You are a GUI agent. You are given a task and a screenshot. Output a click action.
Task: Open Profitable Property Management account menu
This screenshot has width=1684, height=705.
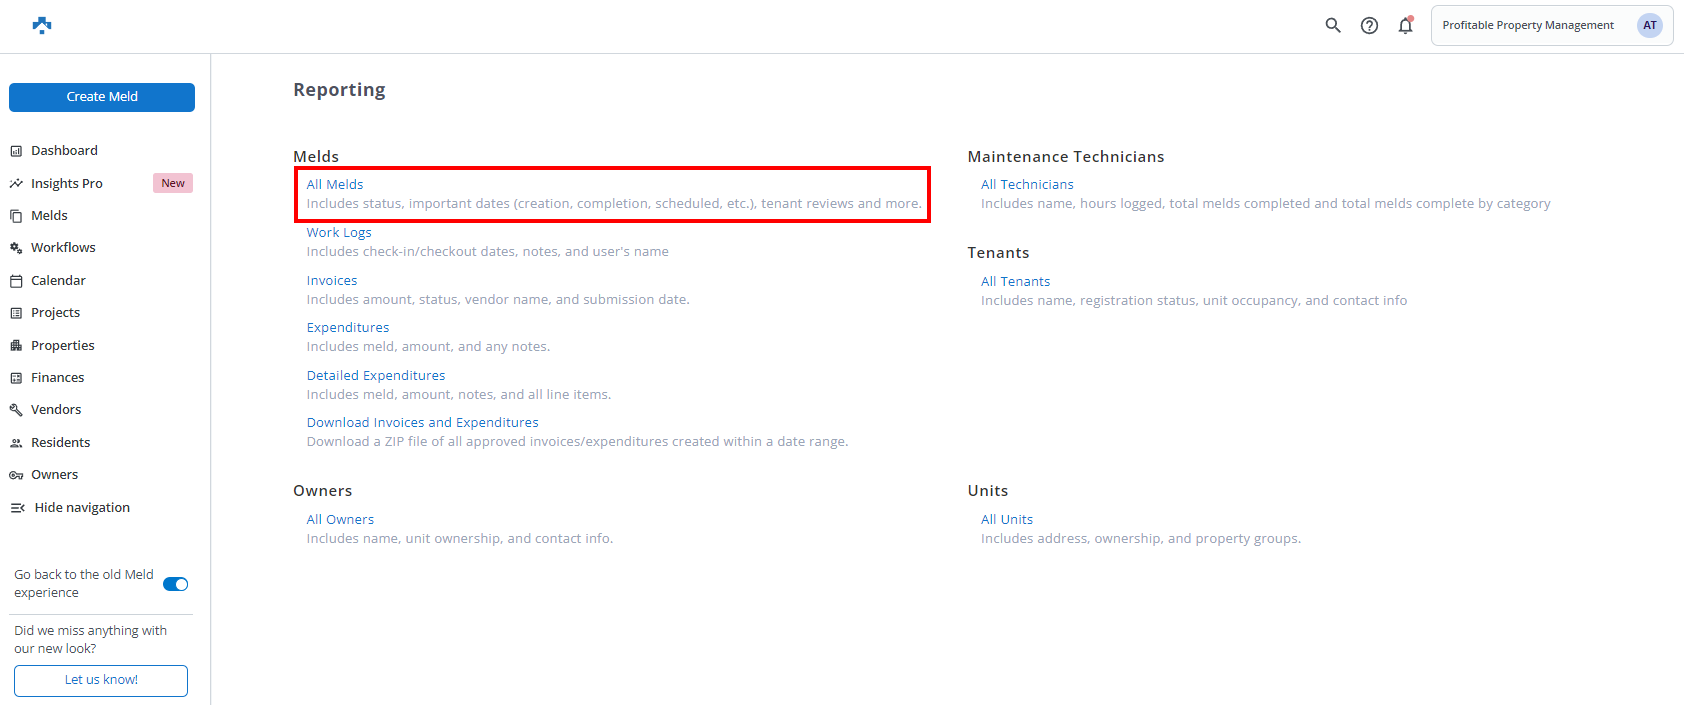1527,26
